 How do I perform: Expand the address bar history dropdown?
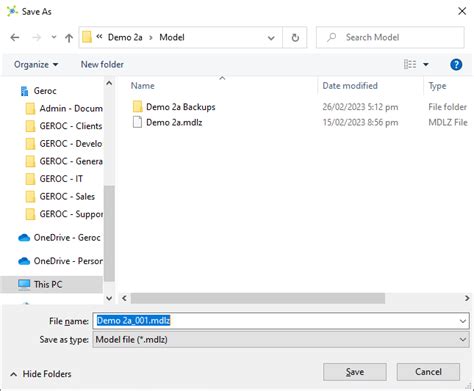(271, 38)
